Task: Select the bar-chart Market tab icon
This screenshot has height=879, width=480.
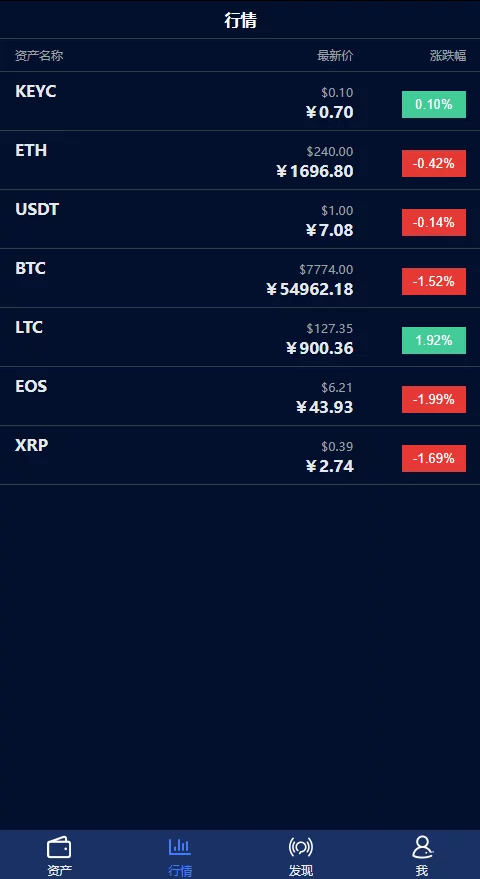Action: coord(180,846)
